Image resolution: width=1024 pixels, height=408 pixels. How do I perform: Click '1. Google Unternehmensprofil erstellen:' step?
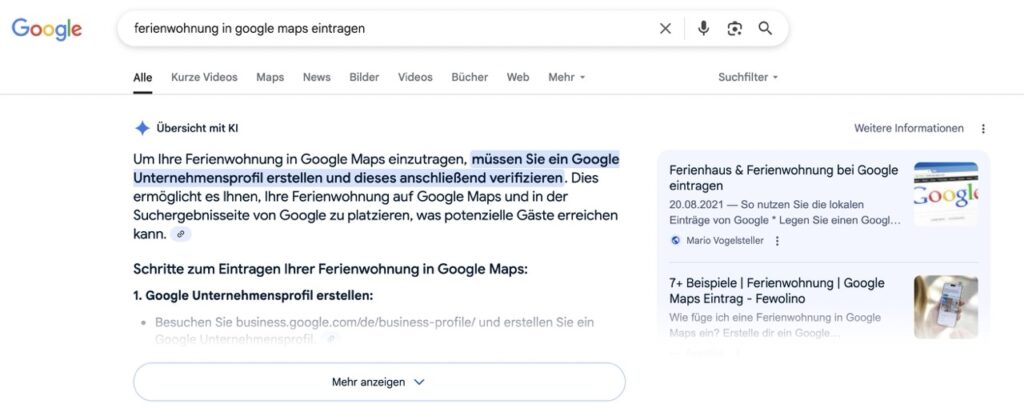[253, 296]
